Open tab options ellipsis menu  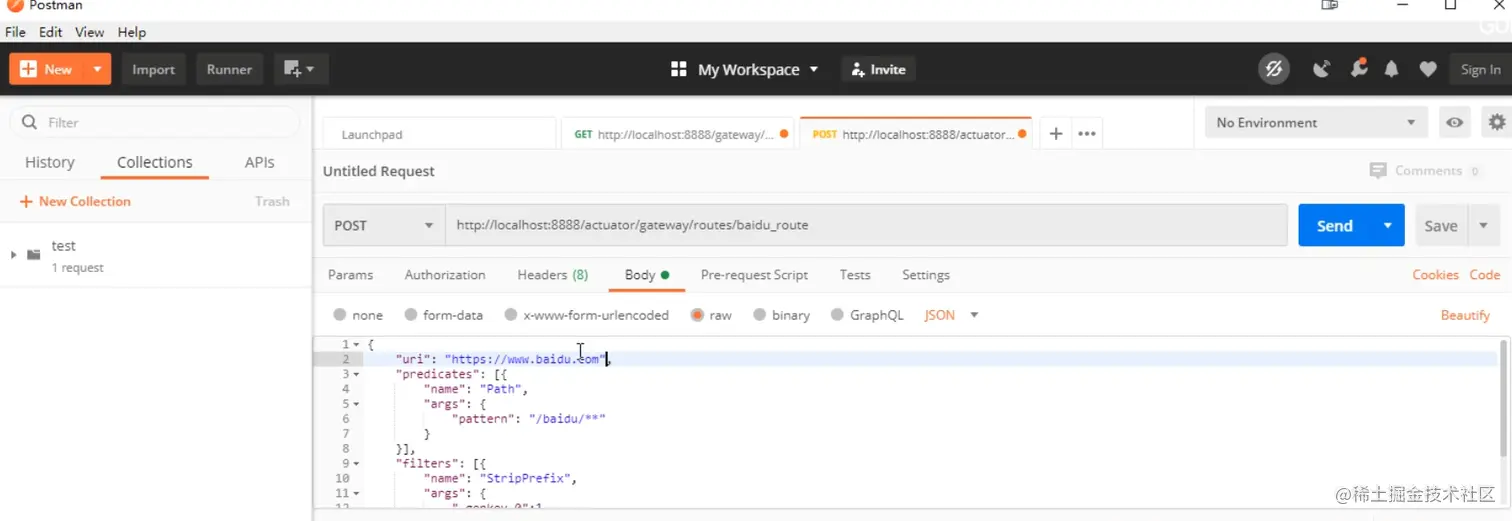coord(1088,134)
